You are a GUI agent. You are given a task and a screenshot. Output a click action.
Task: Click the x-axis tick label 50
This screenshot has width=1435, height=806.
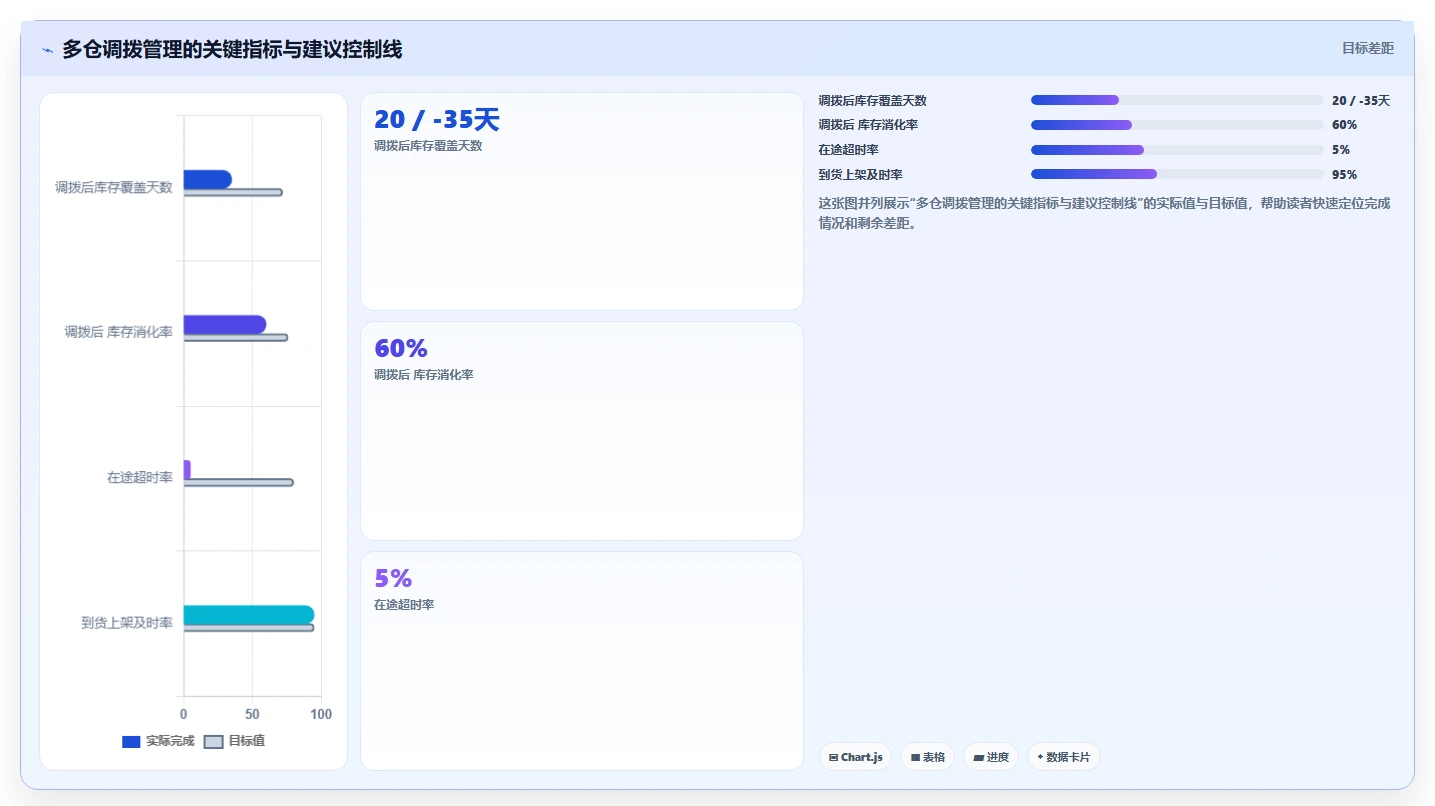coord(252,714)
